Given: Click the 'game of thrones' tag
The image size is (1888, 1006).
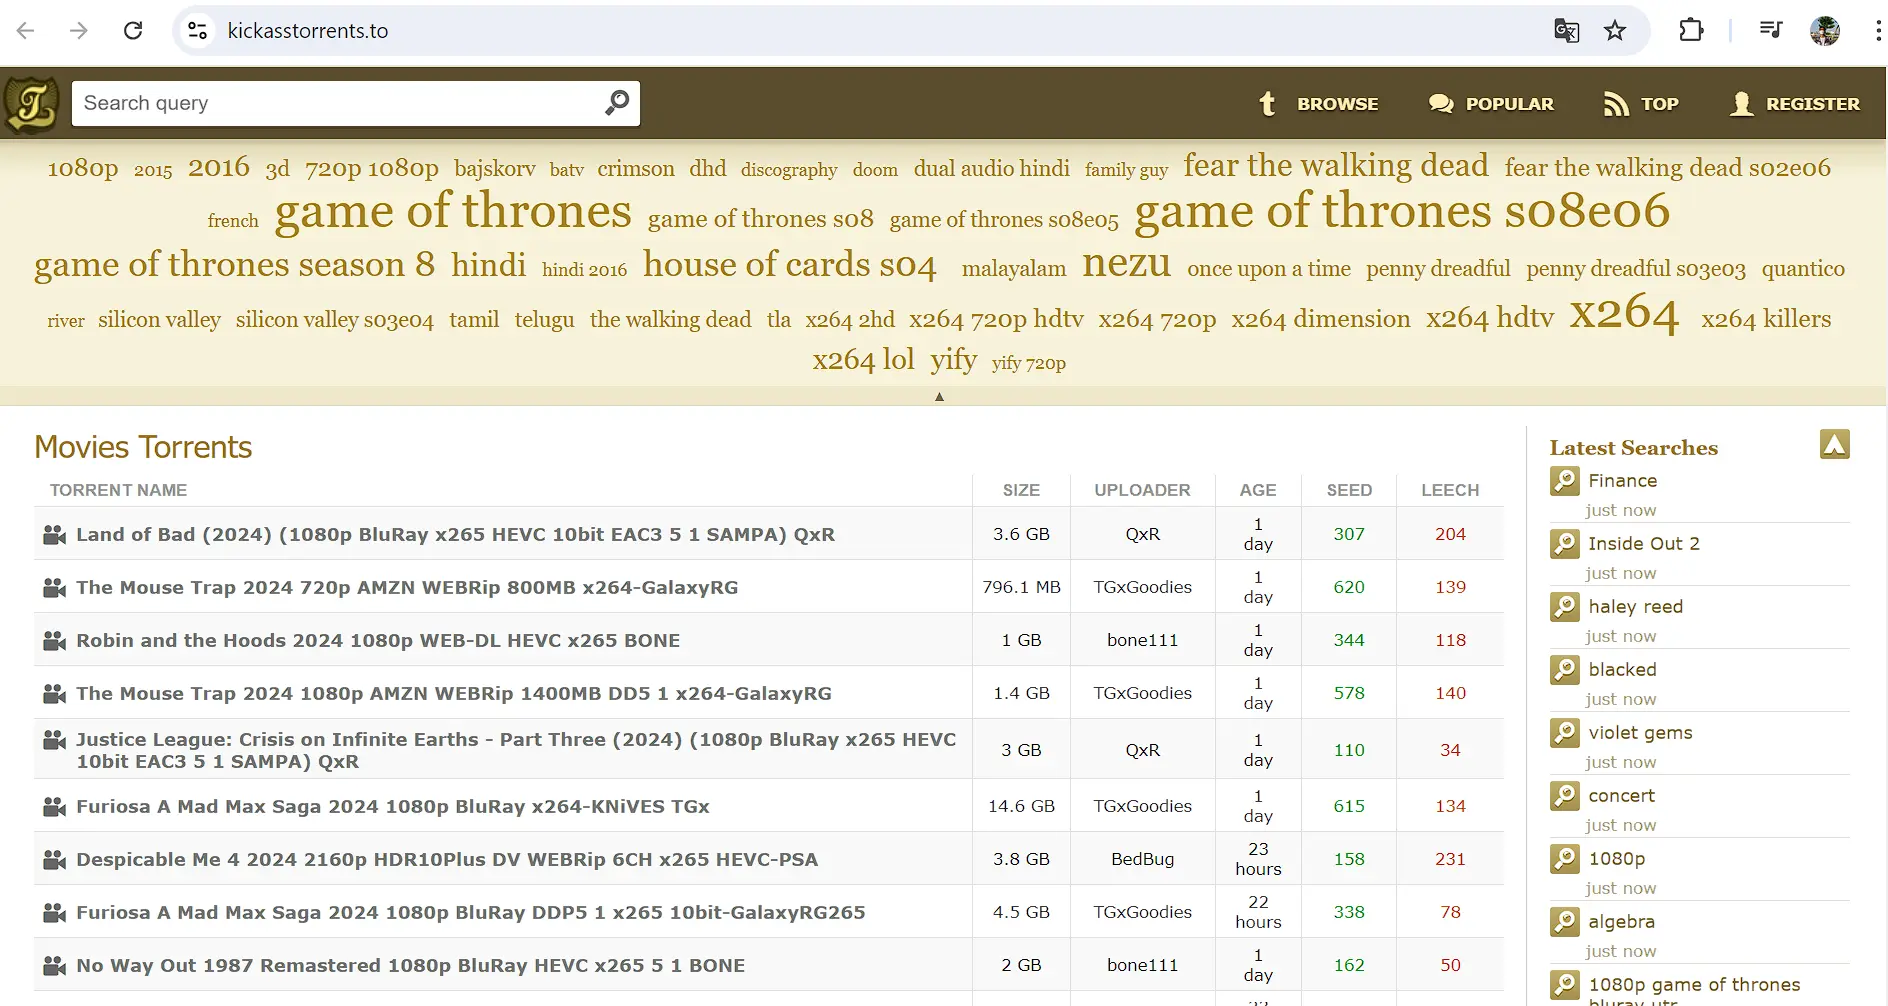Looking at the screenshot, I should (x=453, y=211).
